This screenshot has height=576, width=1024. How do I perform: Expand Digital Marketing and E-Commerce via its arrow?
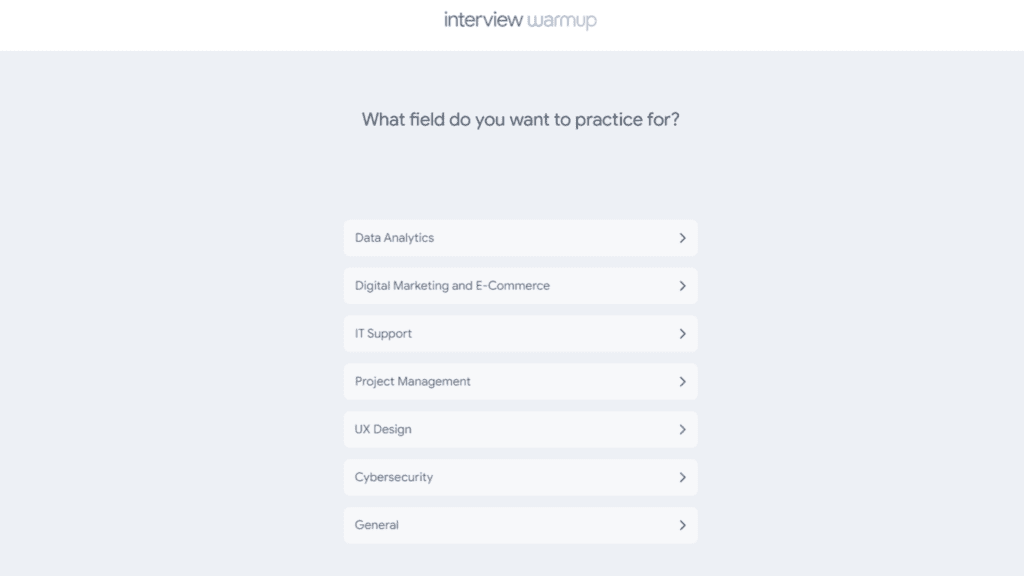pos(683,286)
